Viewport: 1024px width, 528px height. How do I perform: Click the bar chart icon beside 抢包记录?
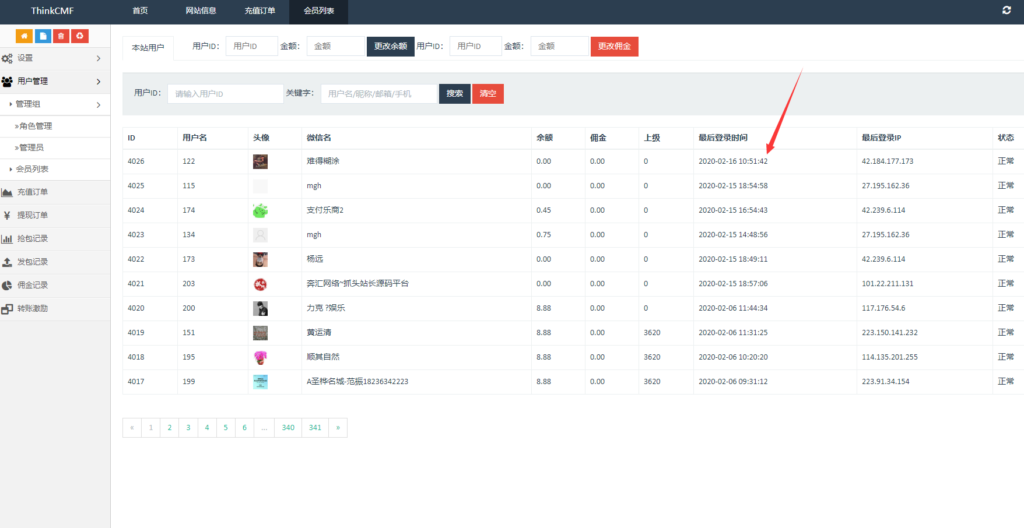(x=7, y=239)
